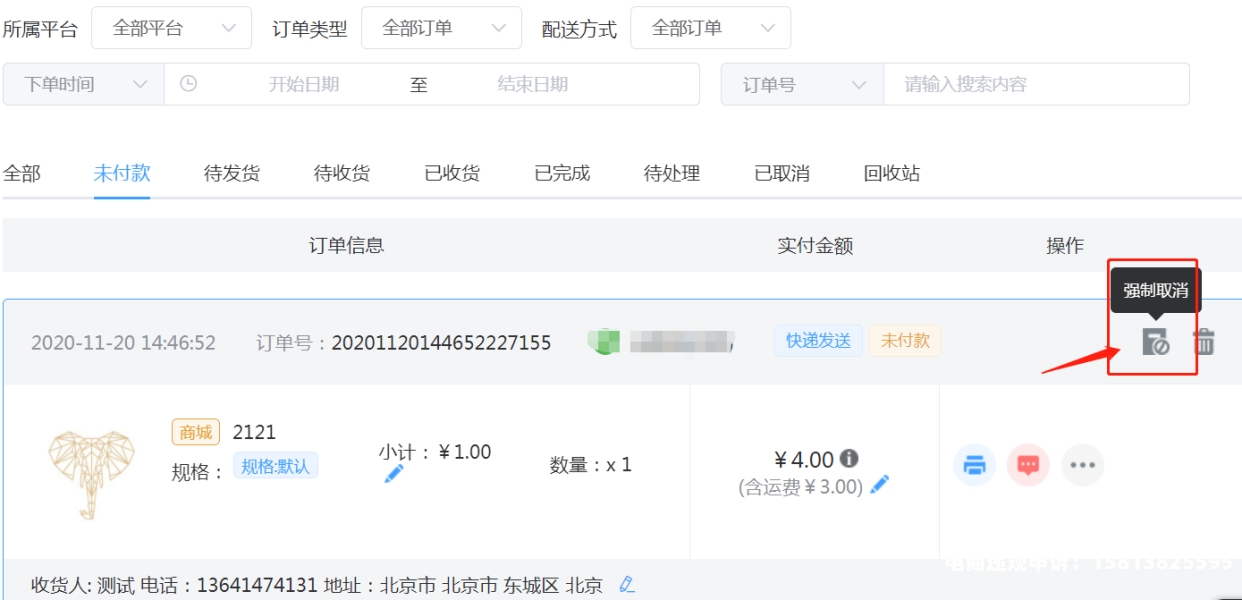Click the blue print order icon

[x=975, y=465]
